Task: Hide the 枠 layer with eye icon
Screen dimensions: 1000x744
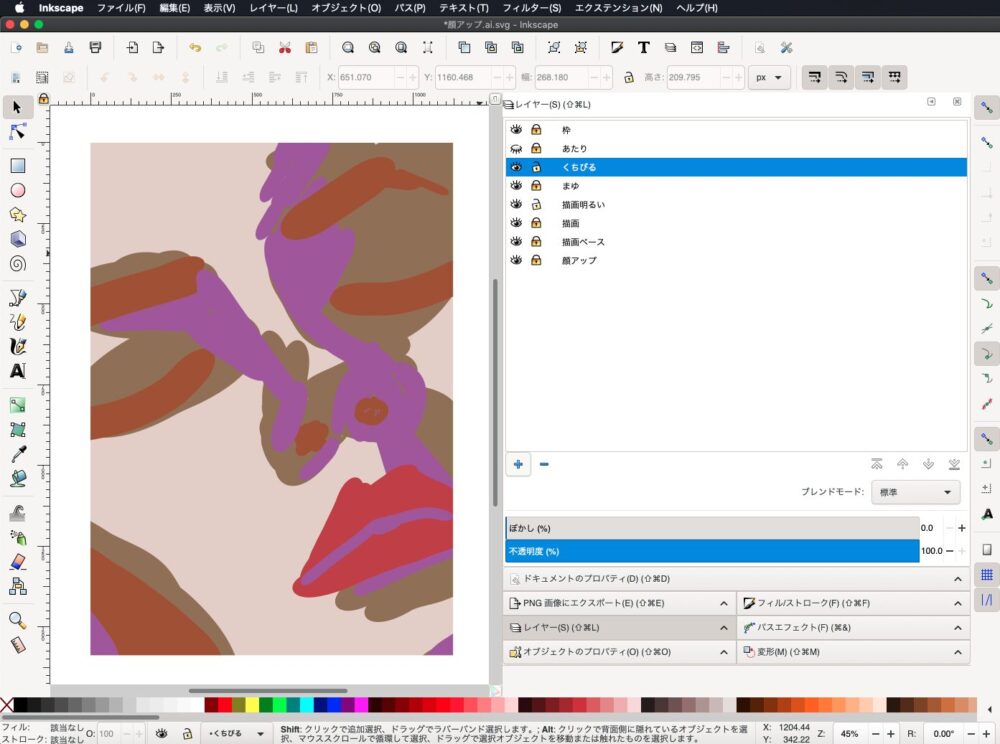Action: pos(517,130)
